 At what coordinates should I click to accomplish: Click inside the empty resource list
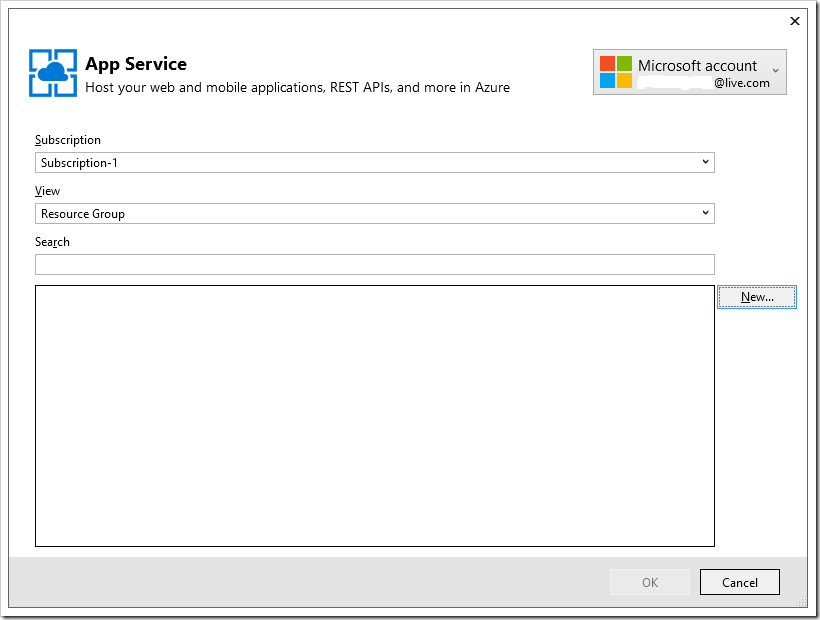tap(374, 416)
